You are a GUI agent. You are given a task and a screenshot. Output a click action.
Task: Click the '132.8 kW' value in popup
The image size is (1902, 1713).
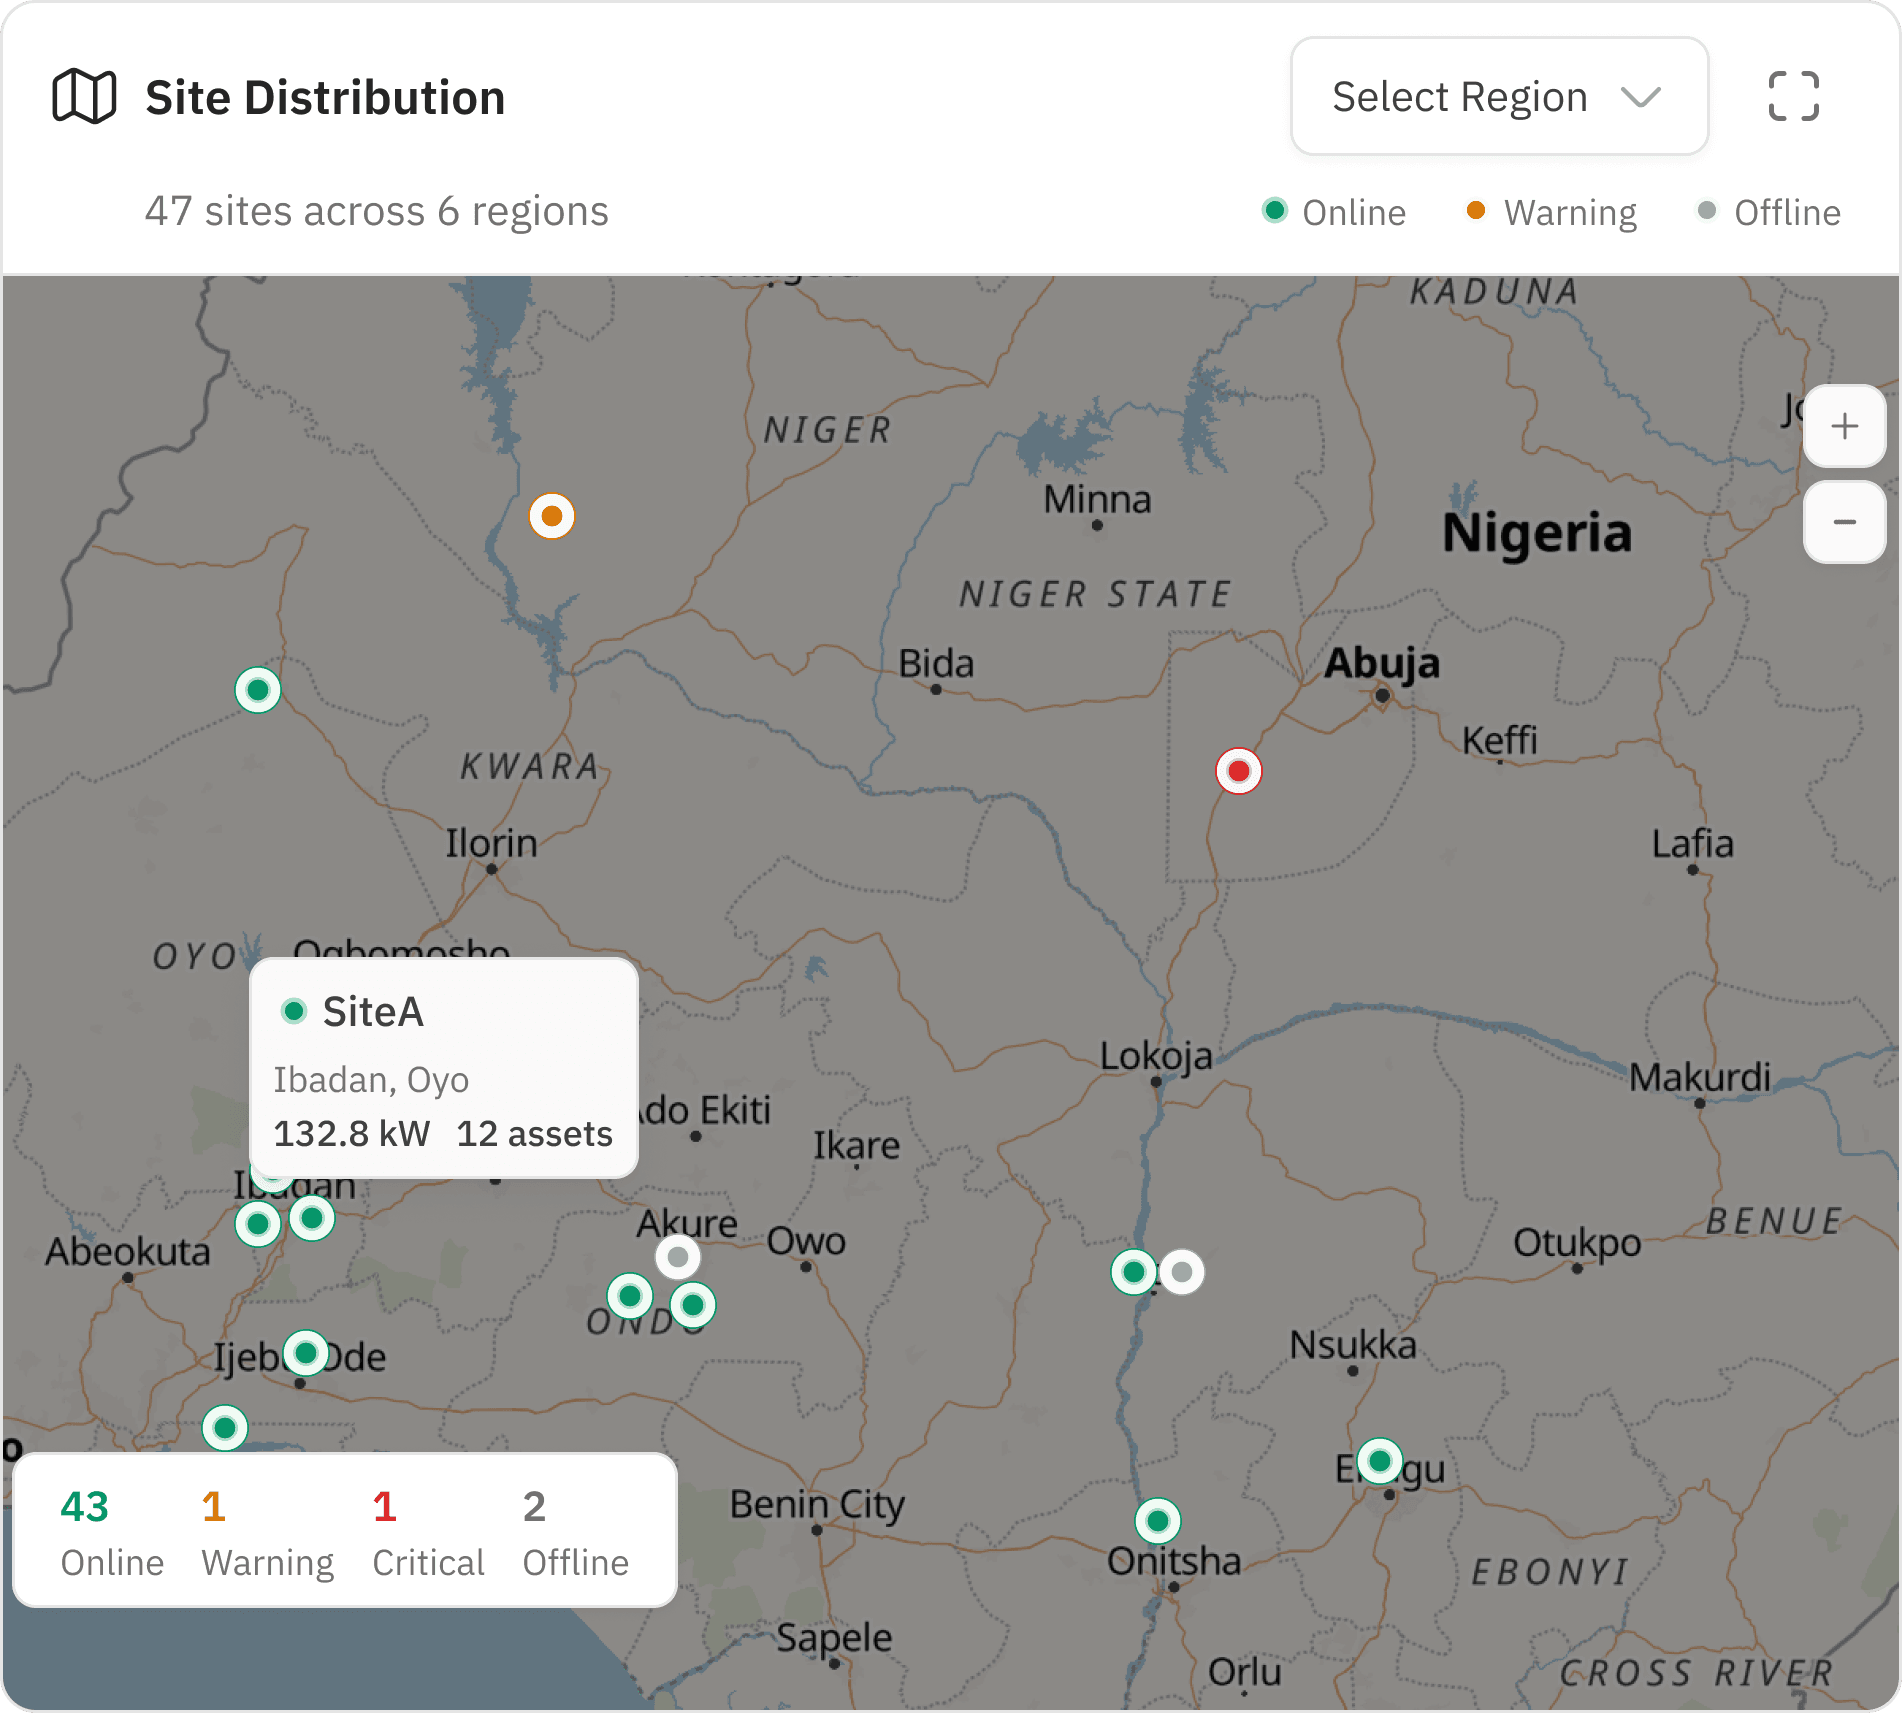point(352,1134)
